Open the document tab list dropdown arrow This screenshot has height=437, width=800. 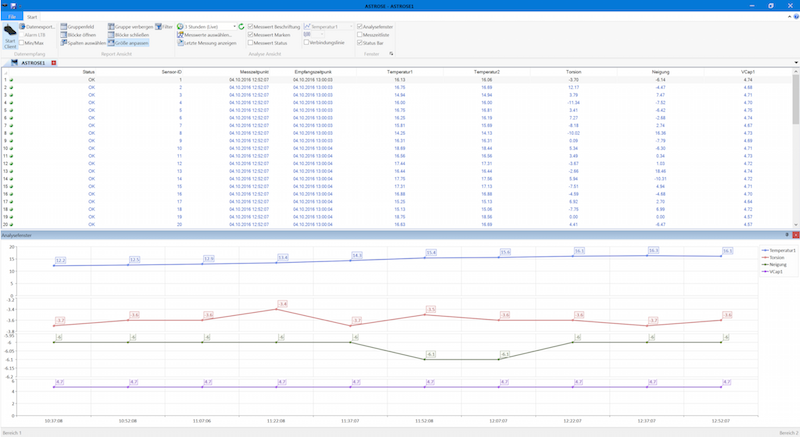pyautogui.click(x=796, y=63)
